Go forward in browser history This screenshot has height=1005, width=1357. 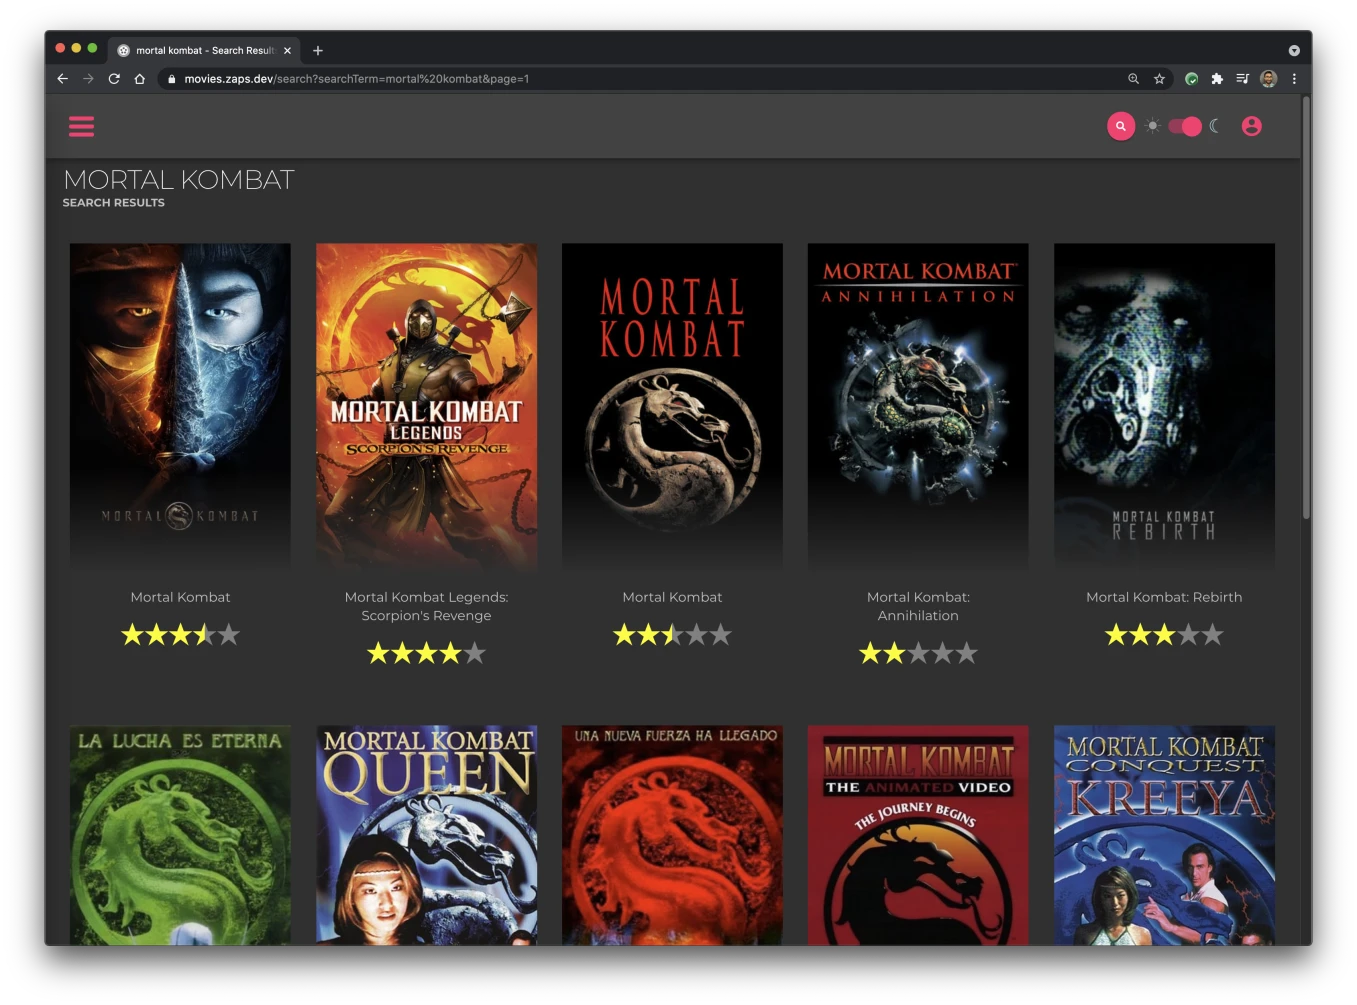tap(88, 78)
